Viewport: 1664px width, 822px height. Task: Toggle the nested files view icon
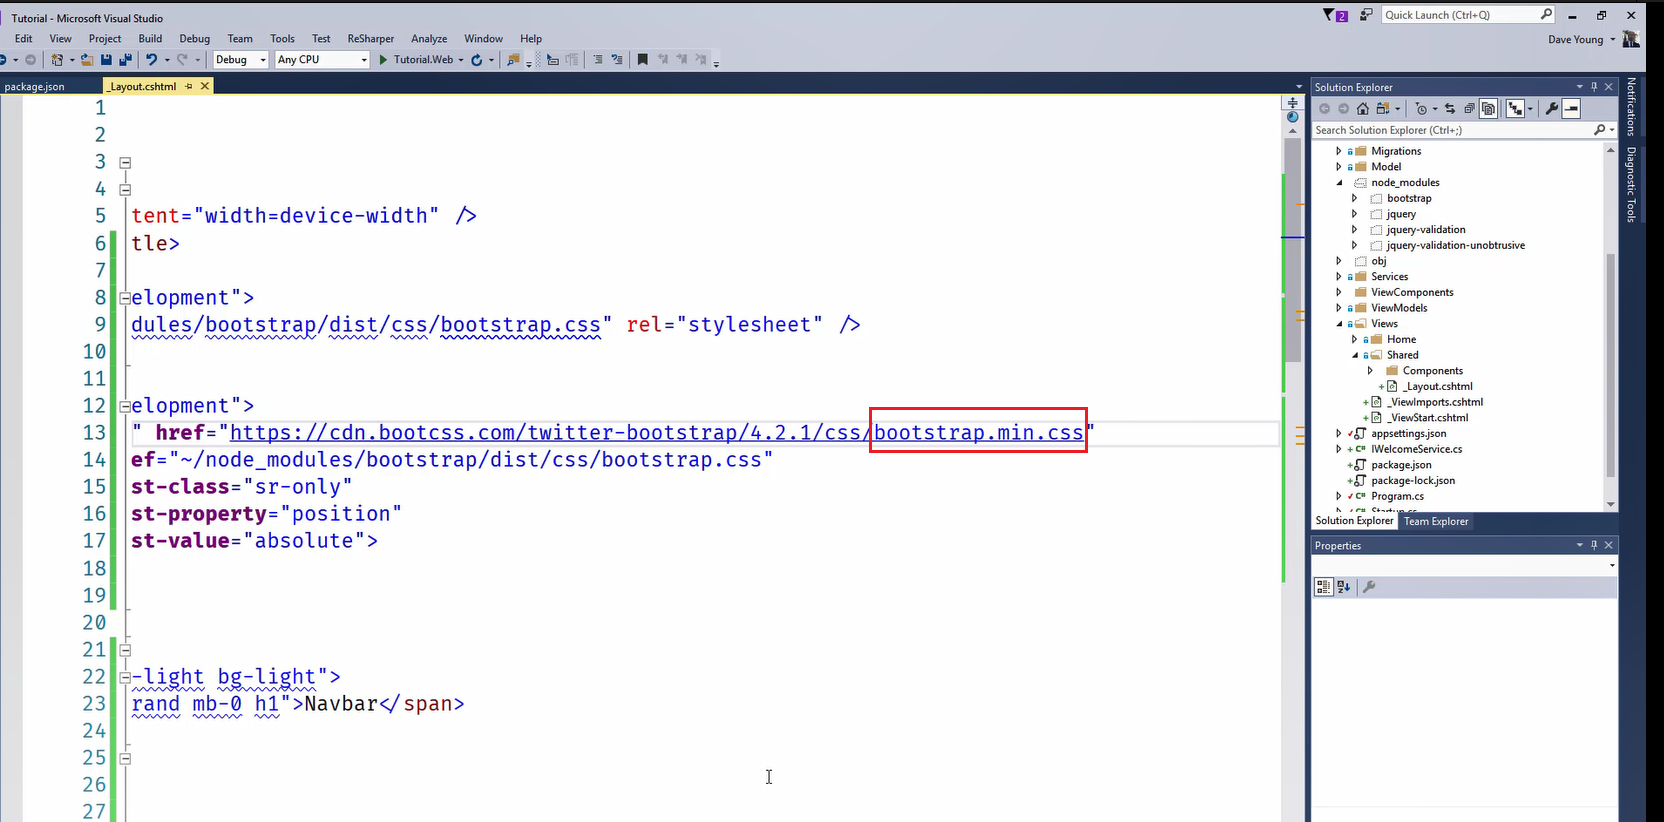[1515, 108]
